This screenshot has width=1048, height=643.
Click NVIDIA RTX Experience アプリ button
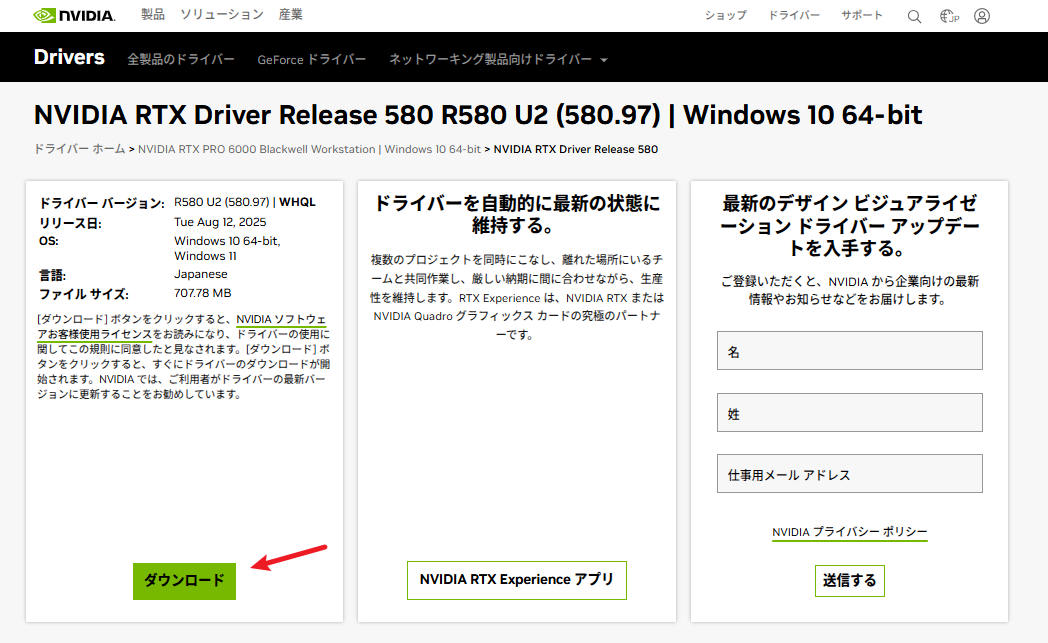point(516,580)
